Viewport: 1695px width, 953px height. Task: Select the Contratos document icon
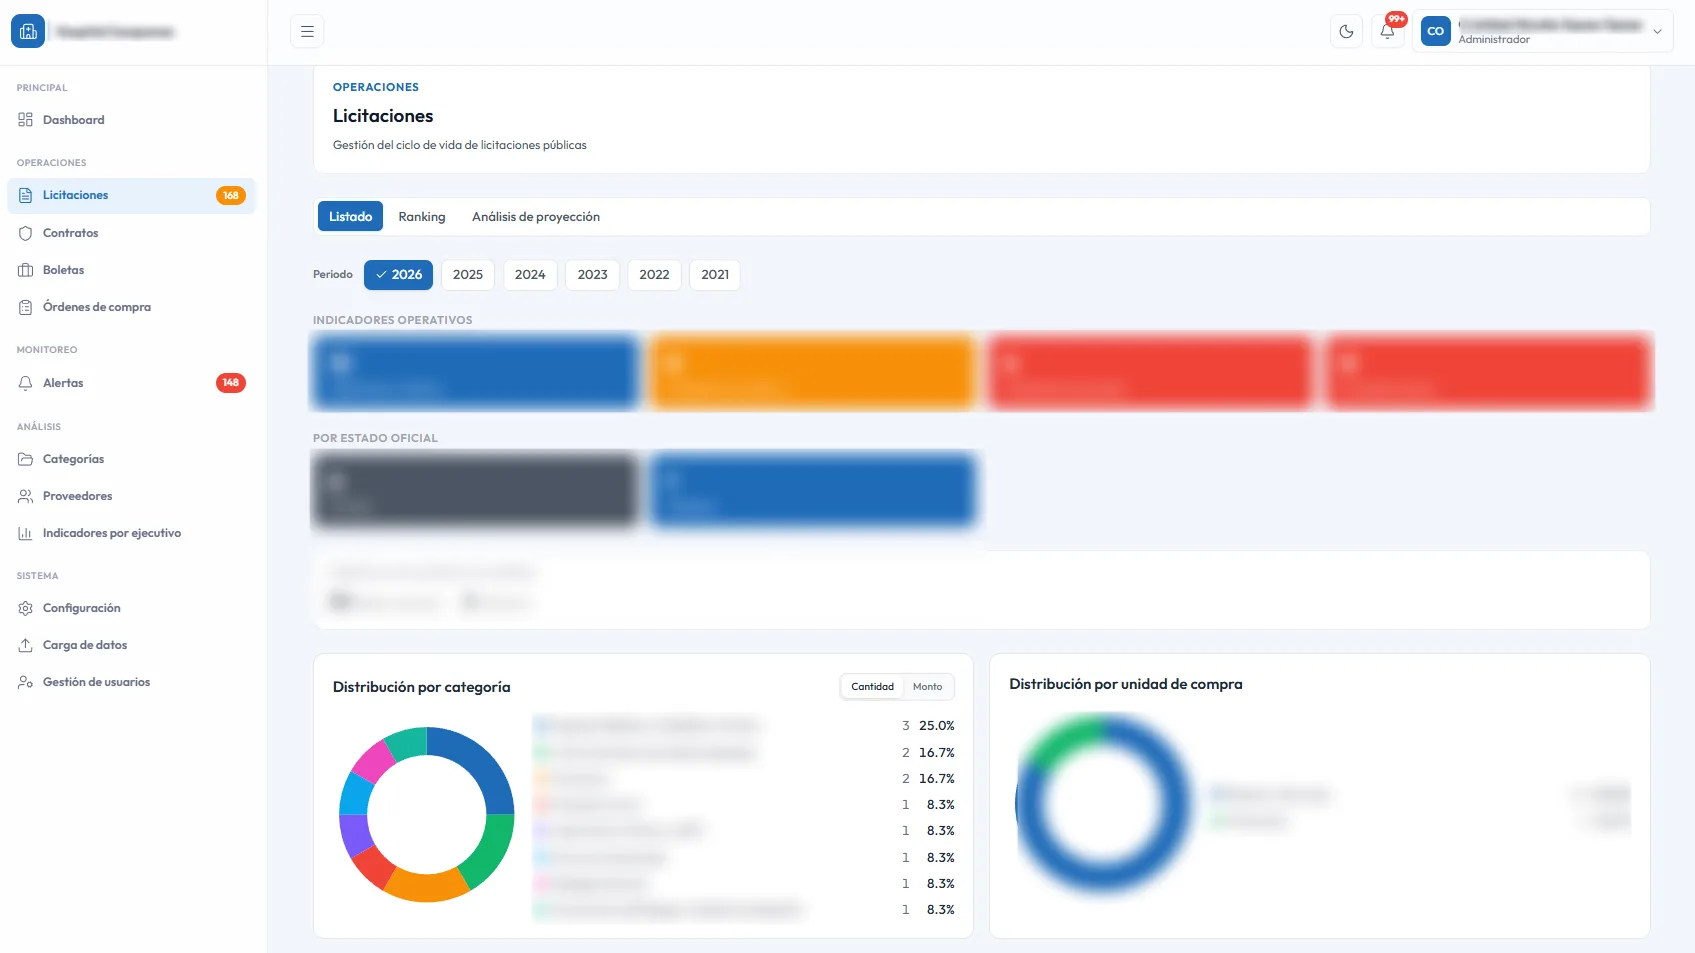point(25,232)
